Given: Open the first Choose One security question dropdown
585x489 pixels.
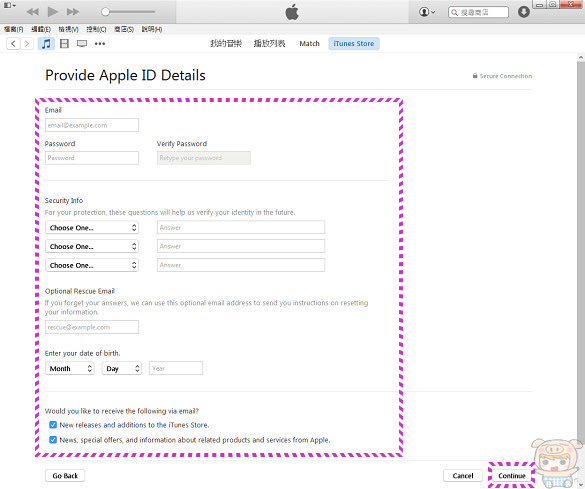Looking at the screenshot, I should pos(92,228).
